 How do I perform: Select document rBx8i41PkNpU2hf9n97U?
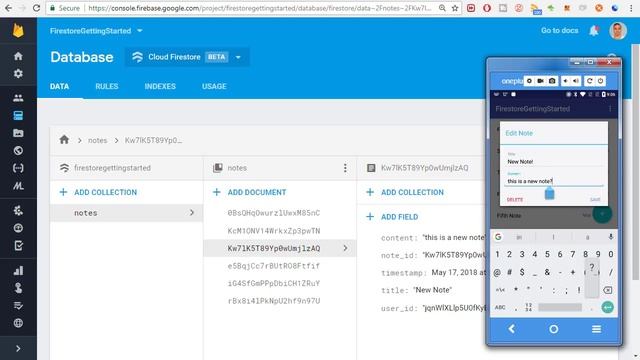click(273, 301)
